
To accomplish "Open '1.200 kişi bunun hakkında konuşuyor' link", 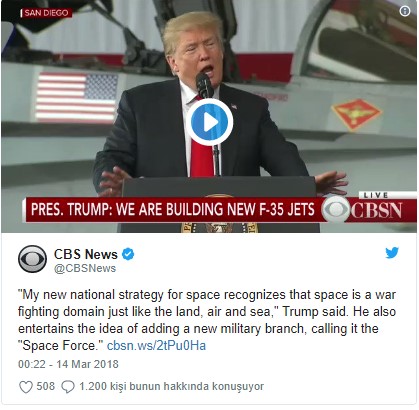I will click(171, 387).
